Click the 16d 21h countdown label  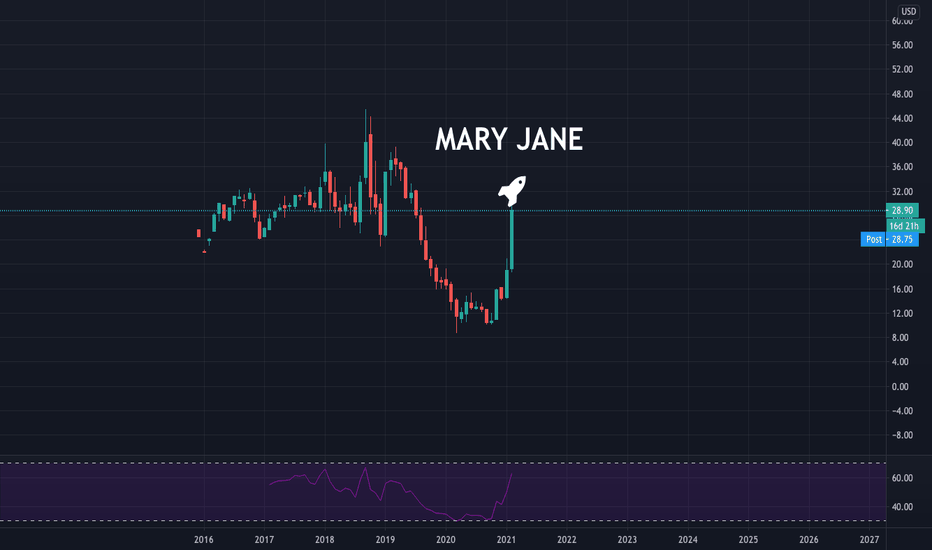905,226
